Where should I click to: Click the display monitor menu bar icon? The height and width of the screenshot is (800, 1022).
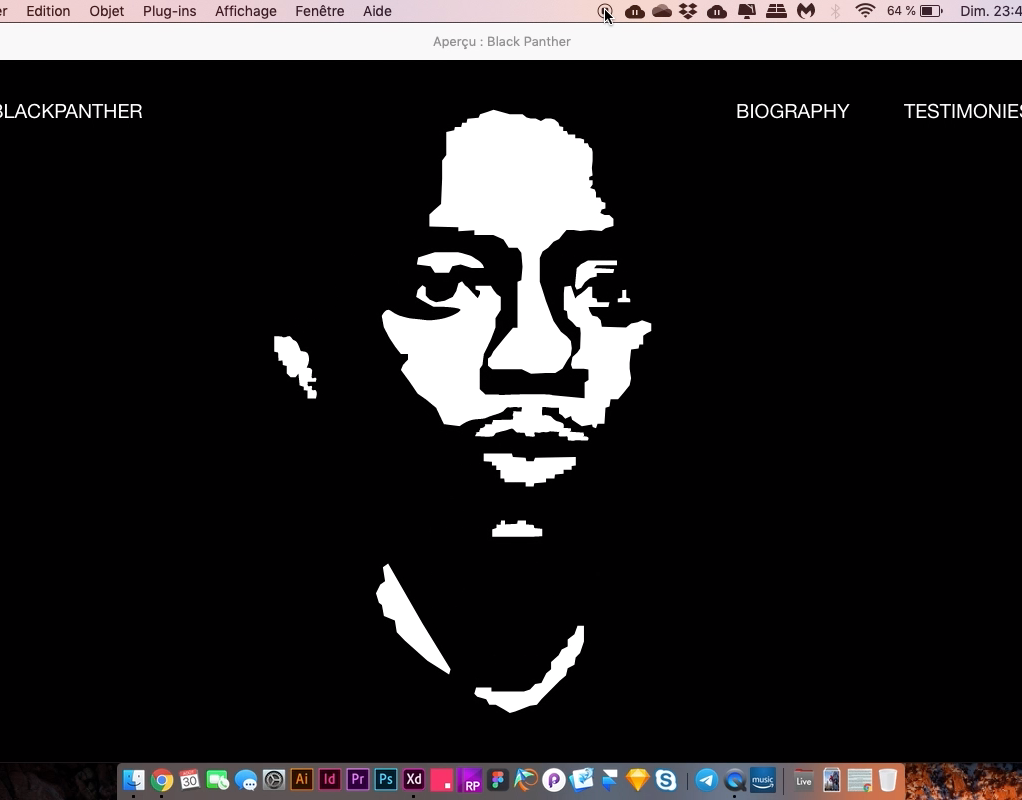(746, 11)
